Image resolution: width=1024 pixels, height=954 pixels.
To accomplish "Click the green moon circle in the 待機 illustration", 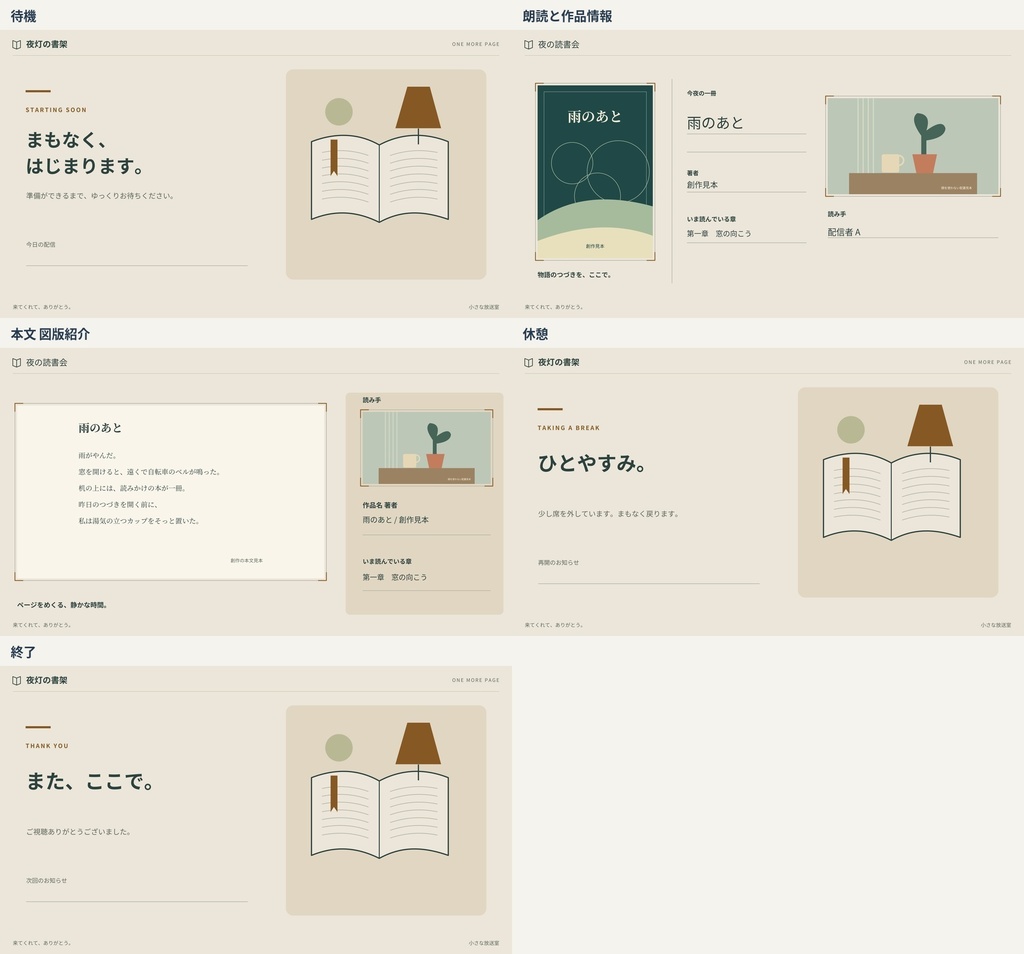I will pos(339,112).
